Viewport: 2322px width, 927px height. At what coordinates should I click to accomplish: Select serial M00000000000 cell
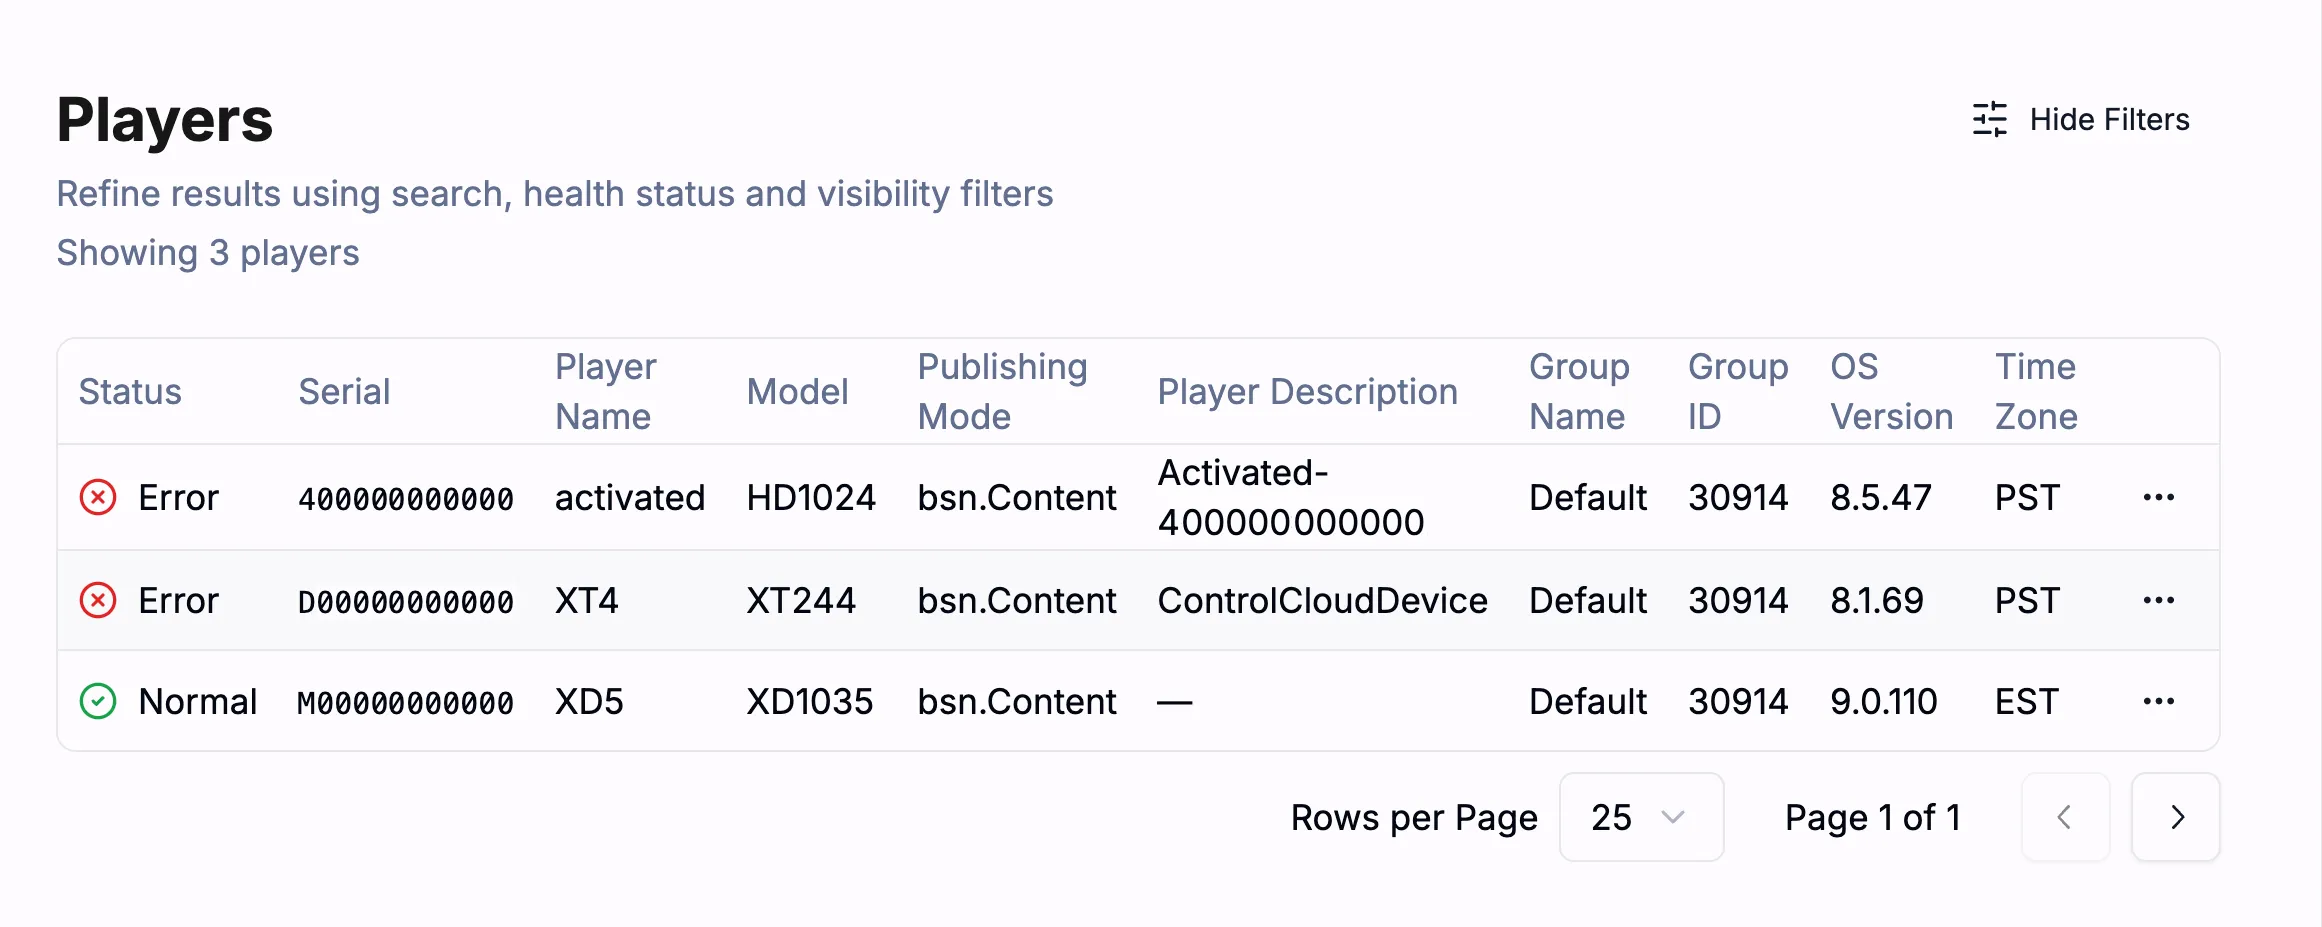[406, 702]
